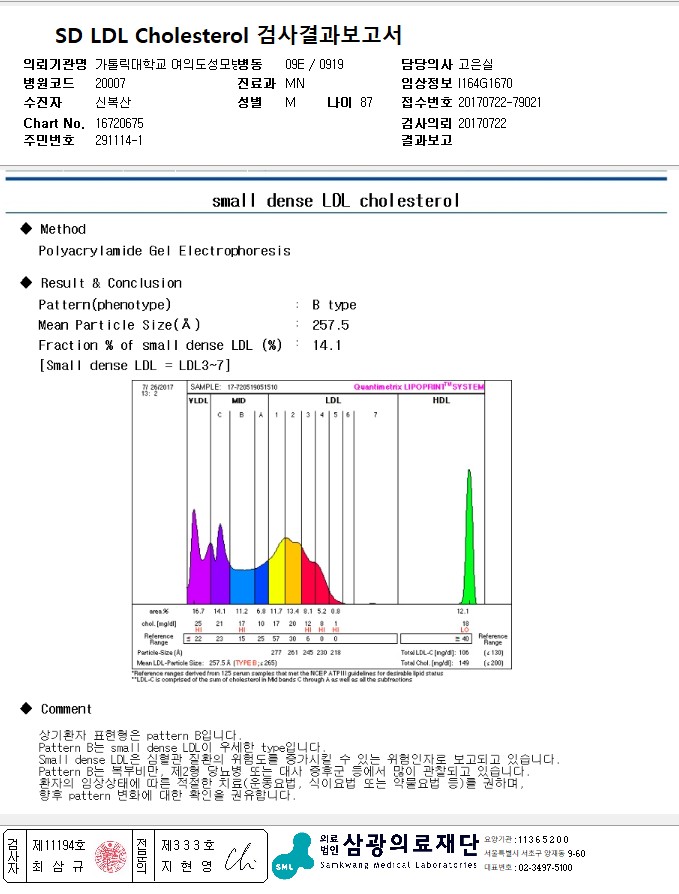
Task: Click the fraction value '14.1'
Action: [327, 345]
